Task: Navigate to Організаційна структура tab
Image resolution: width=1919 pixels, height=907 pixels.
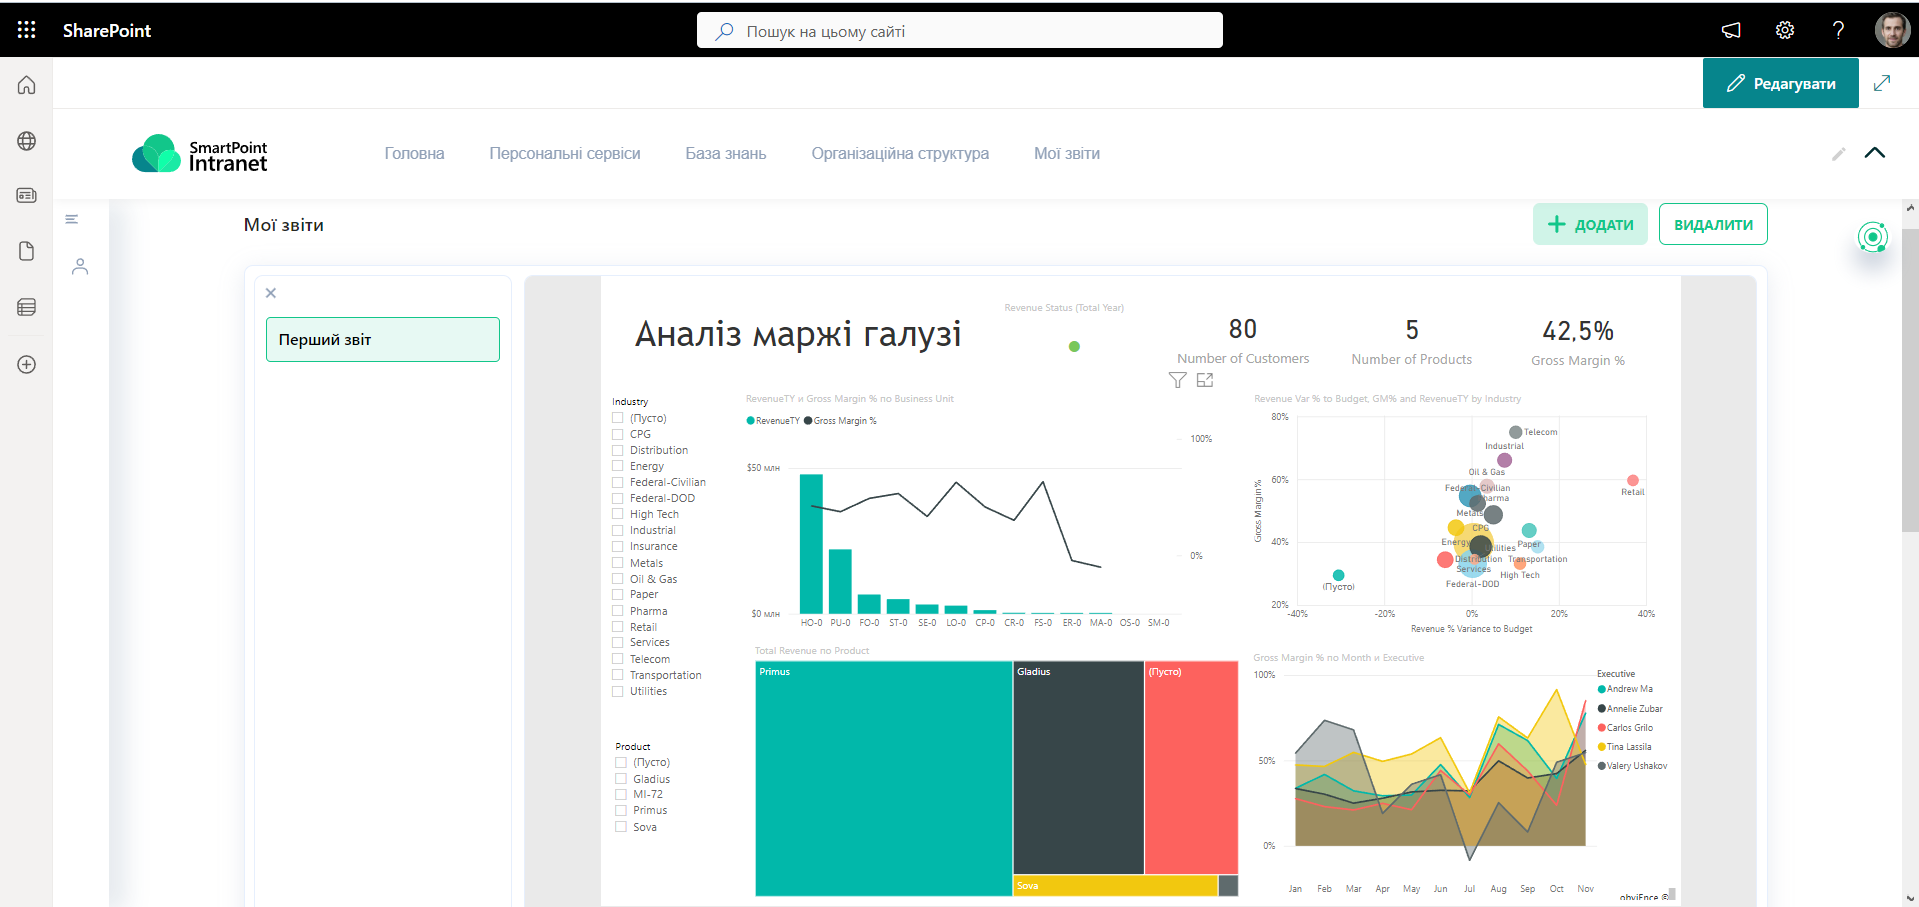Action: pos(899,153)
